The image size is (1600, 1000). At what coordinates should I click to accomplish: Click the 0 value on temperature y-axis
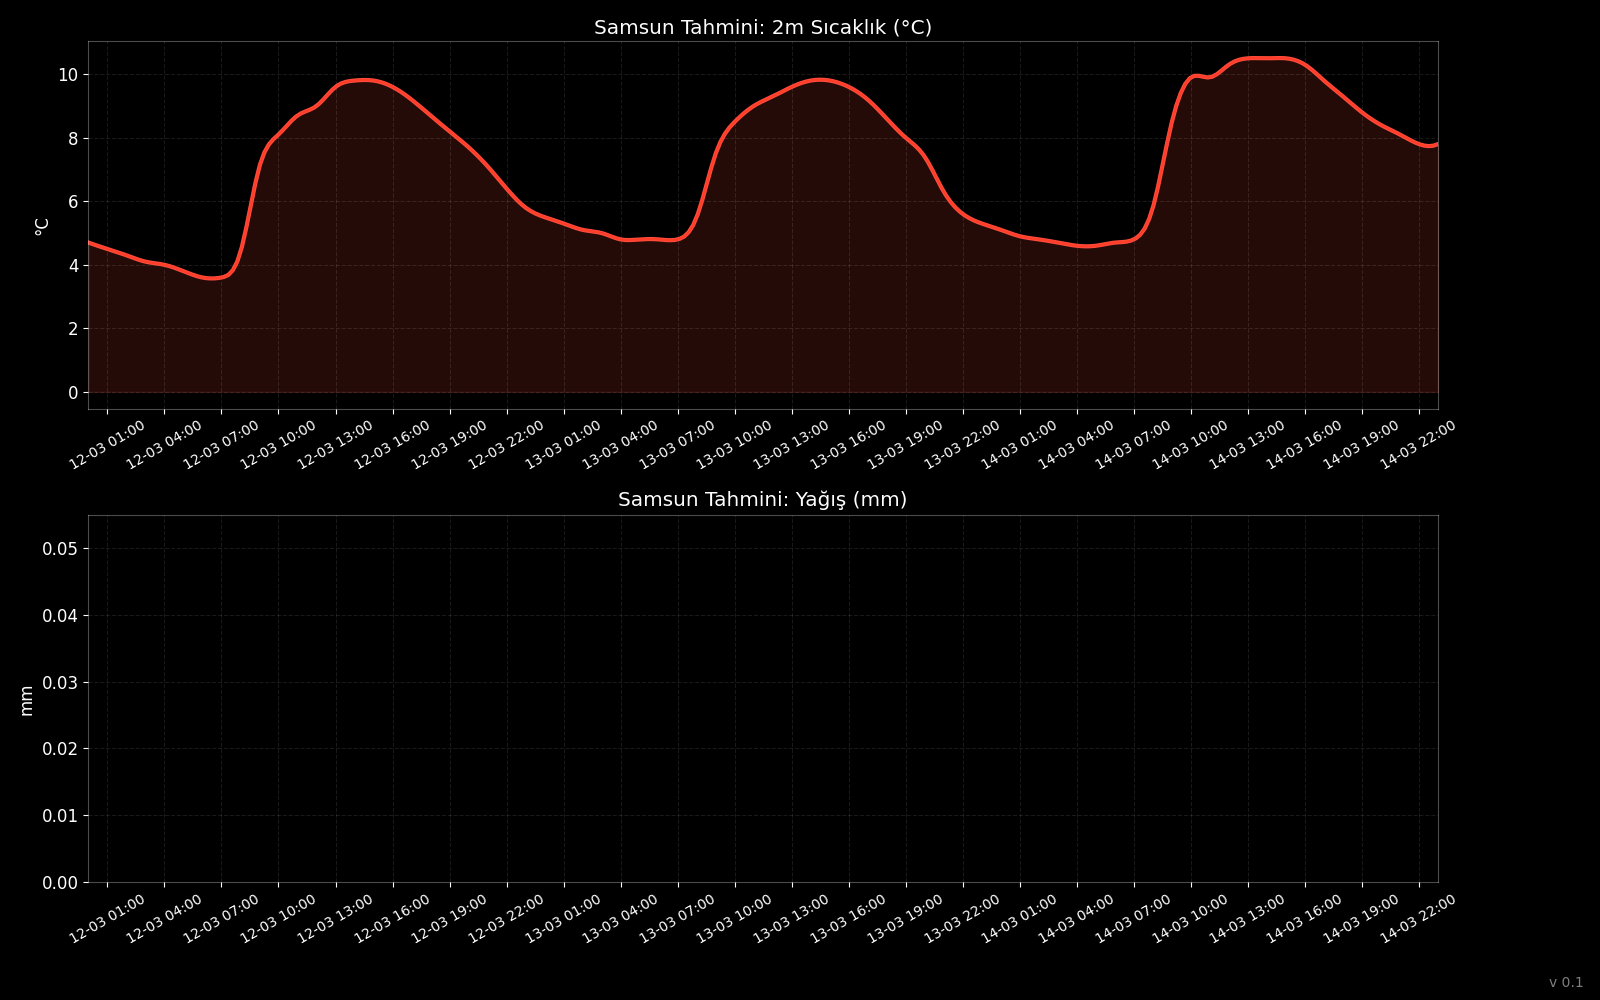pyautogui.click(x=72, y=393)
